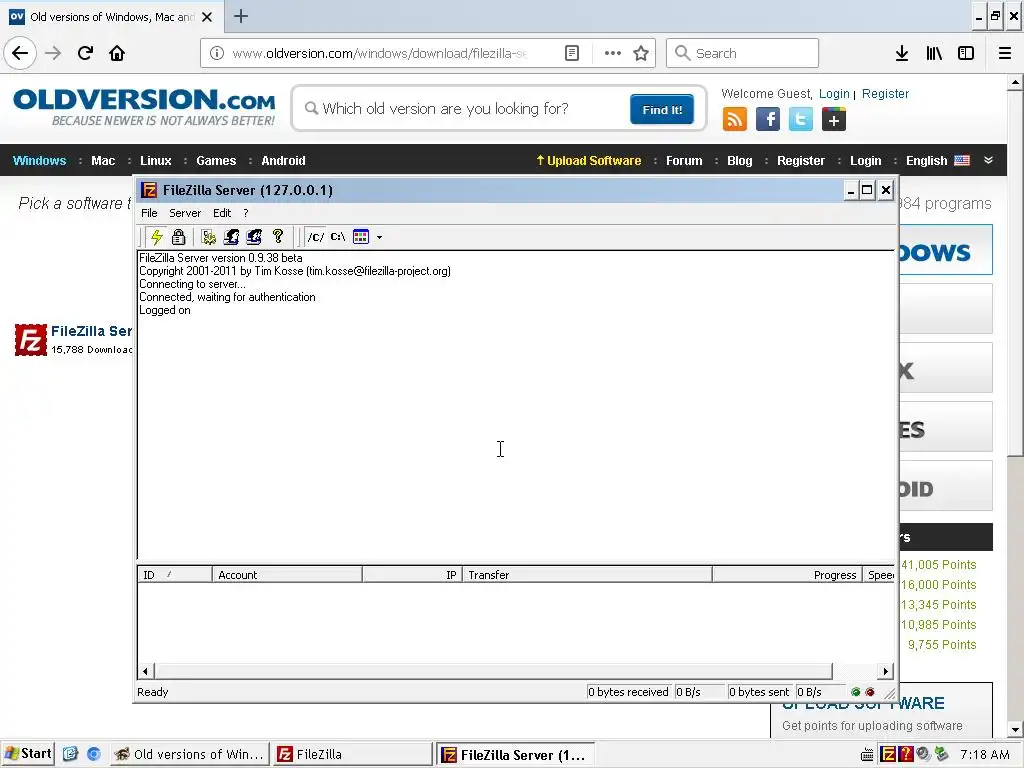Click the IP column header
1024x768 pixels.
[412, 575]
